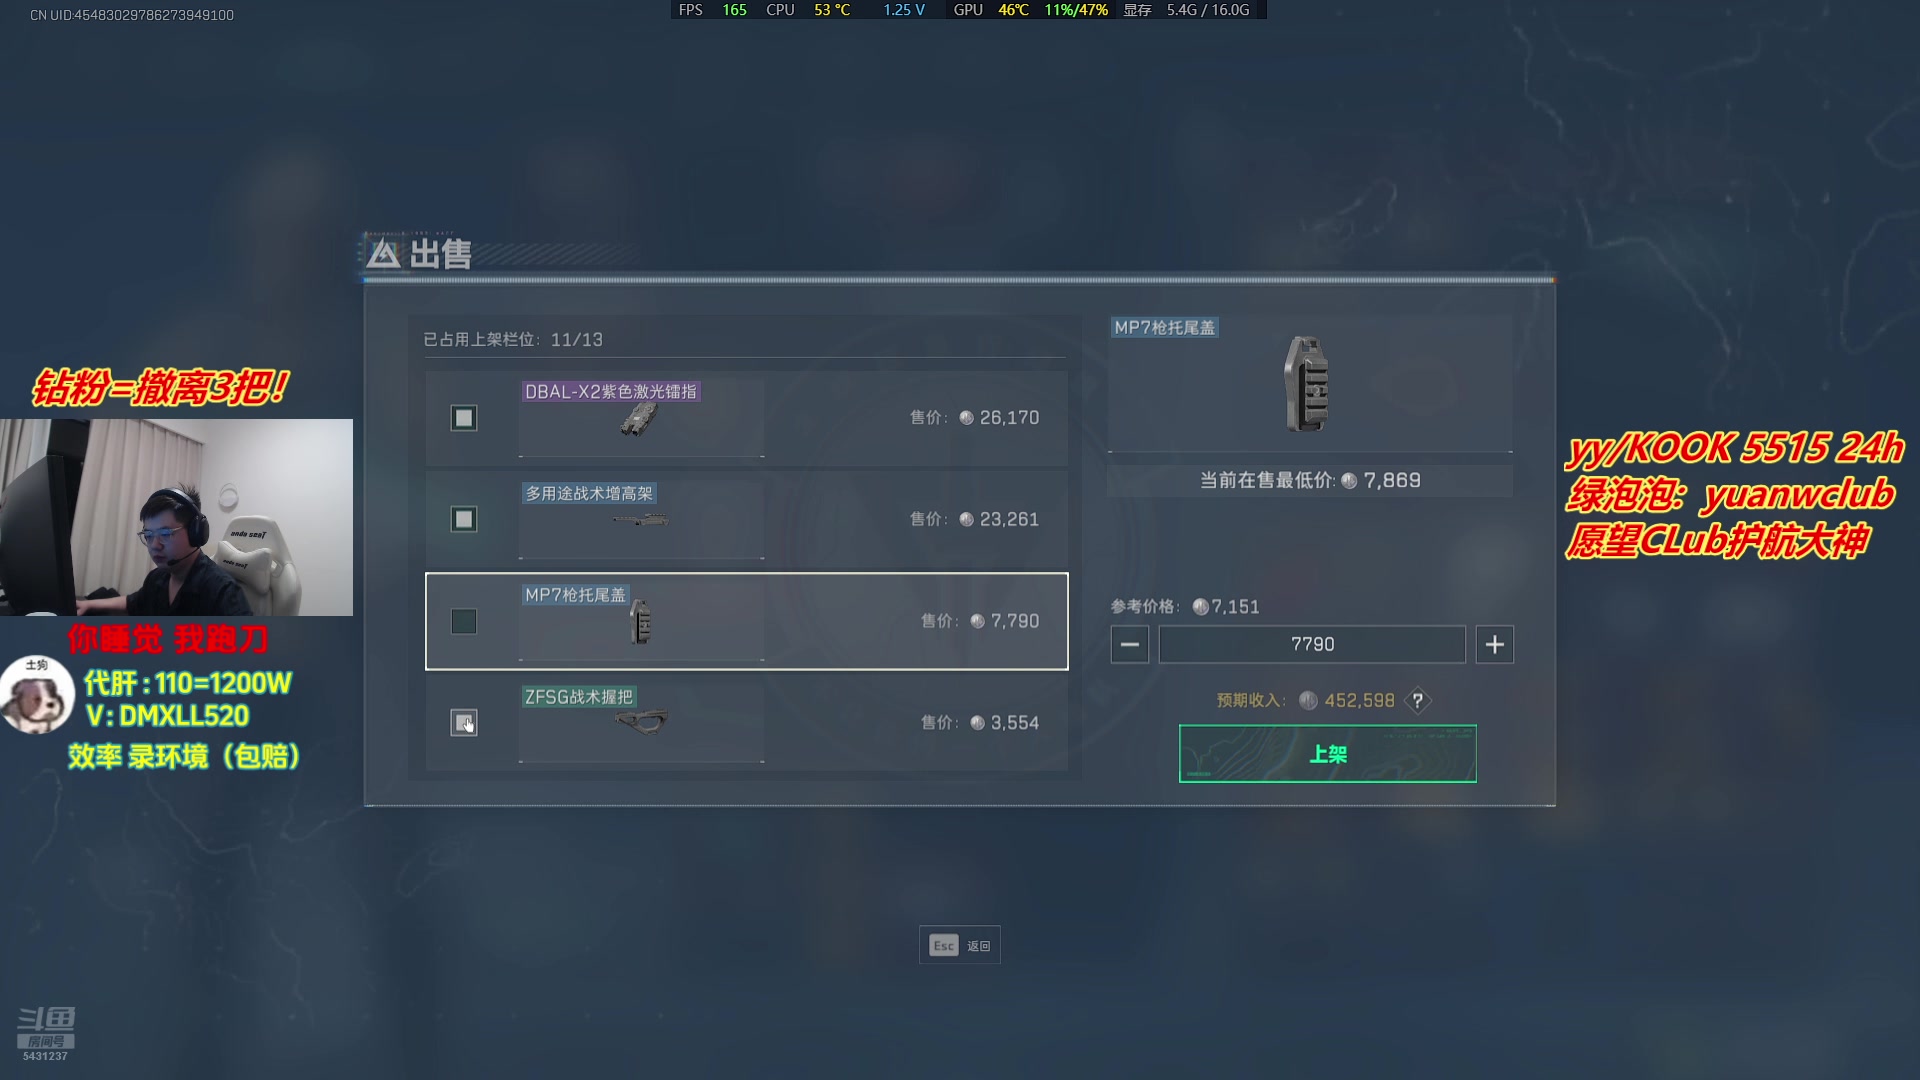Screen dimensions: 1920x1080
Task: Open the expected income help question mark
Action: coord(1417,701)
